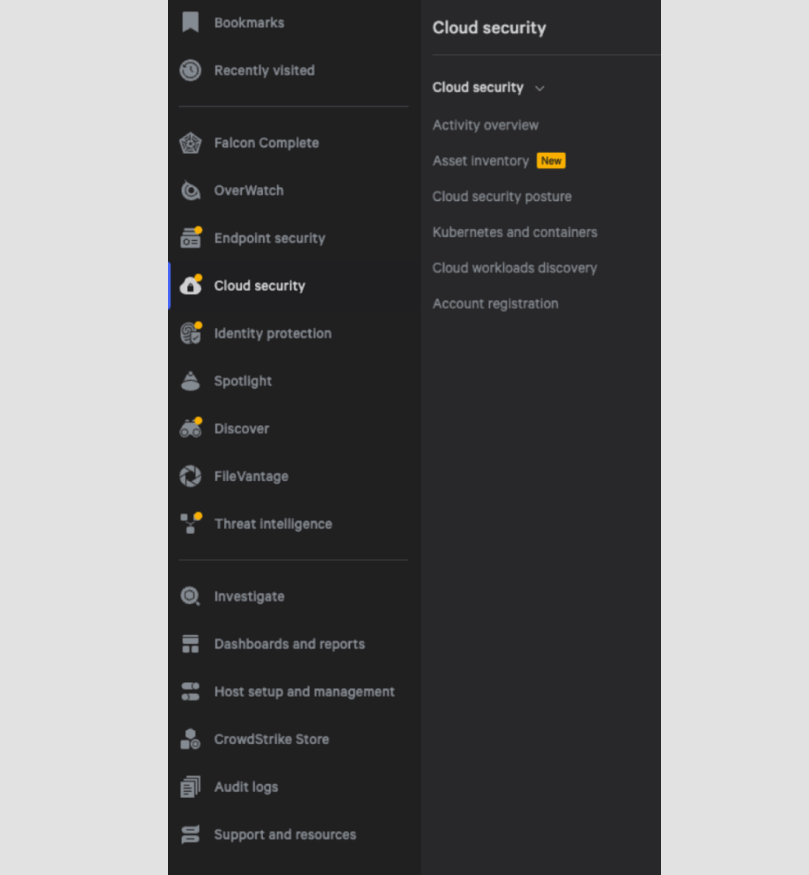Image resolution: width=809 pixels, height=875 pixels.
Task: Navigate to Account registration
Action: [x=495, y=304]
